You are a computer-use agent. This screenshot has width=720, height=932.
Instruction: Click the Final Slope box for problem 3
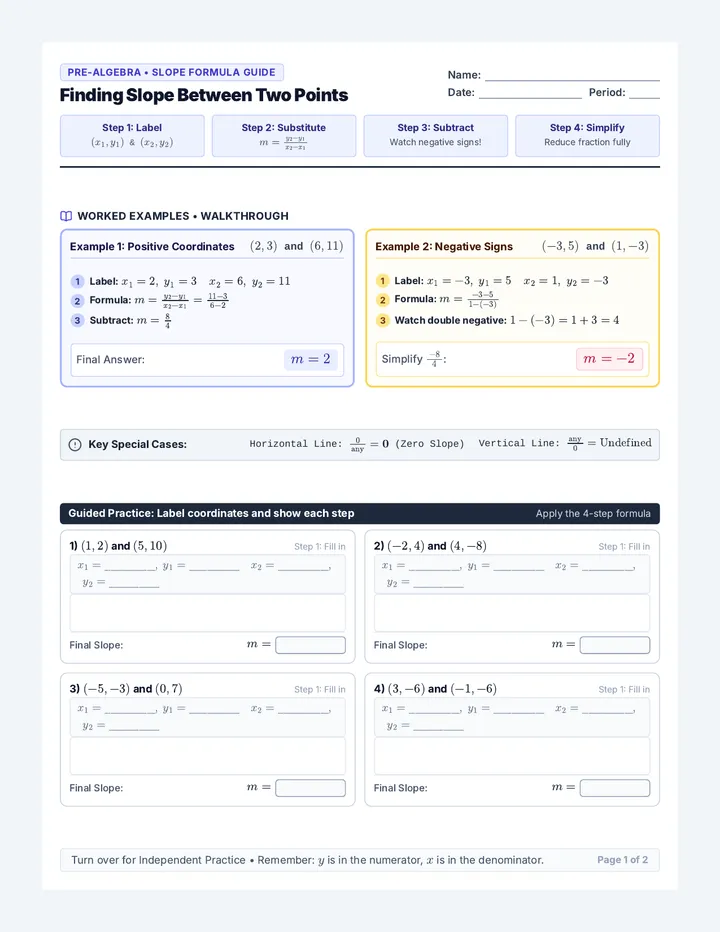310,788
